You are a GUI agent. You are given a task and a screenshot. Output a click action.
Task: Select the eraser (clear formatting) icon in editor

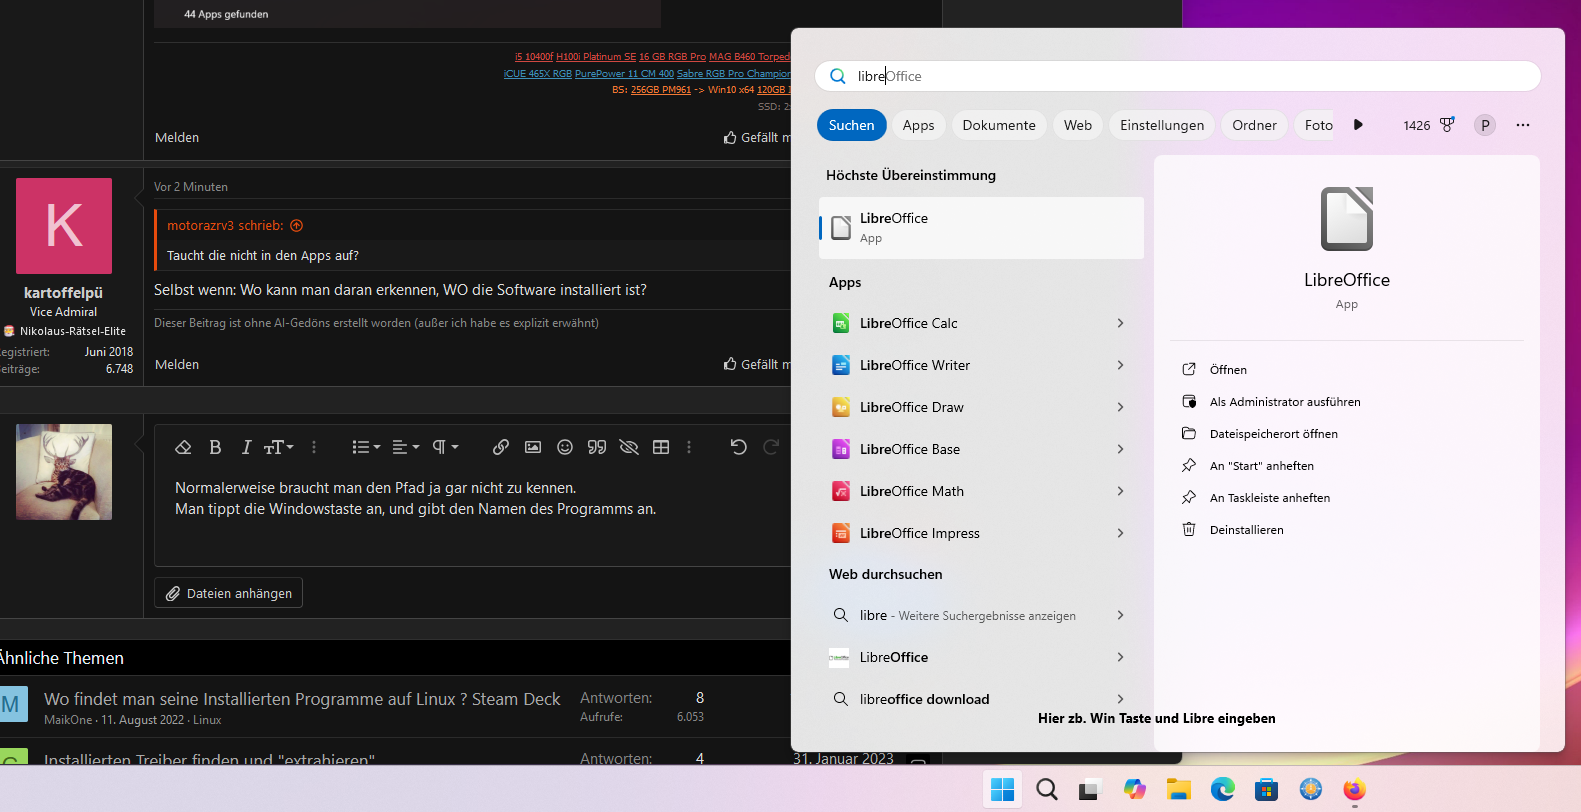[183, 447]
